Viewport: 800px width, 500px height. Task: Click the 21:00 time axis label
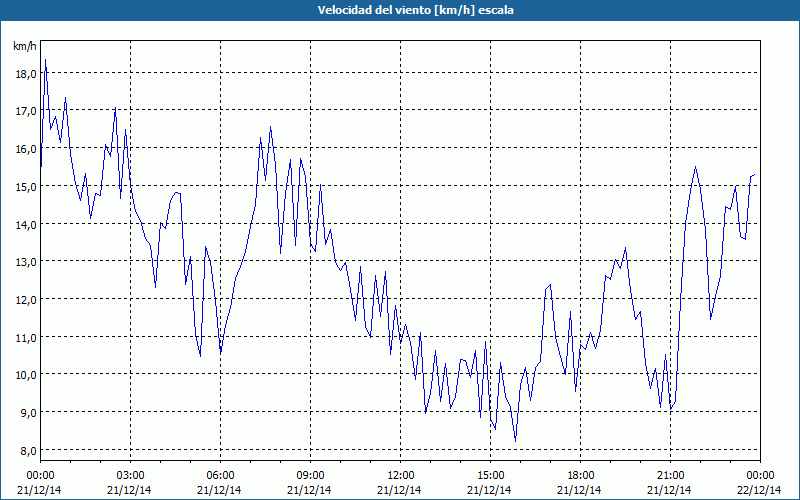[670, 476]
